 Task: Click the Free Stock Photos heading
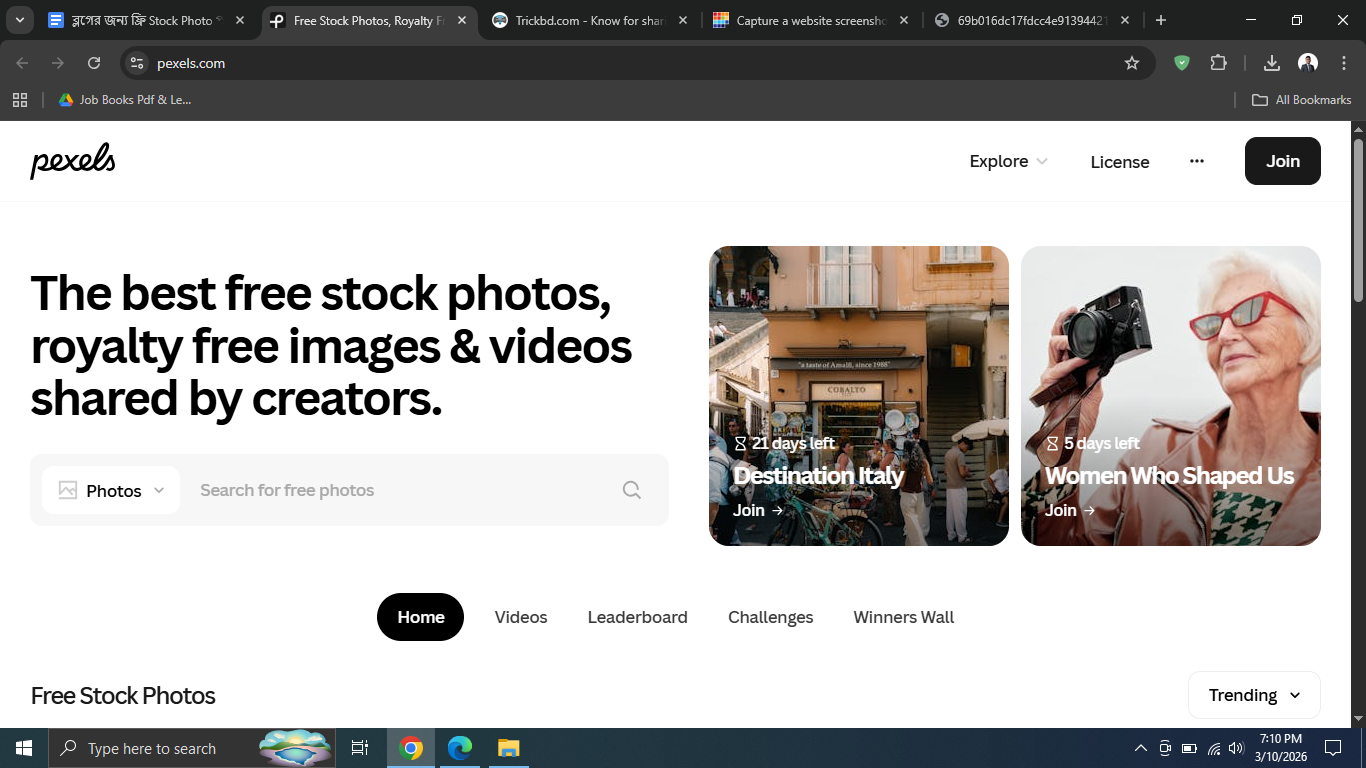coord(123,695)
